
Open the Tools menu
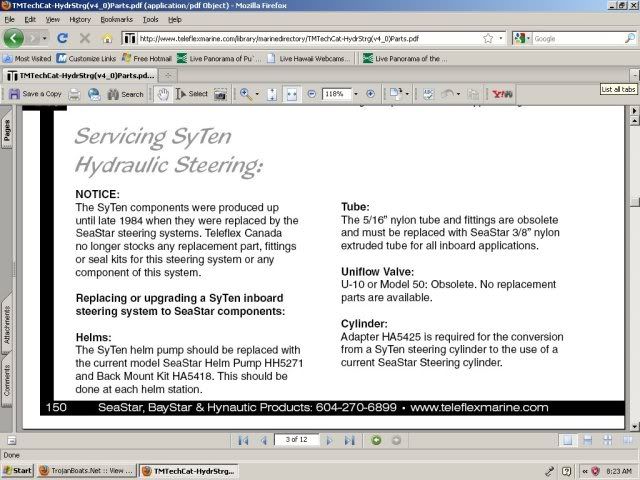(x=150, y=19)
